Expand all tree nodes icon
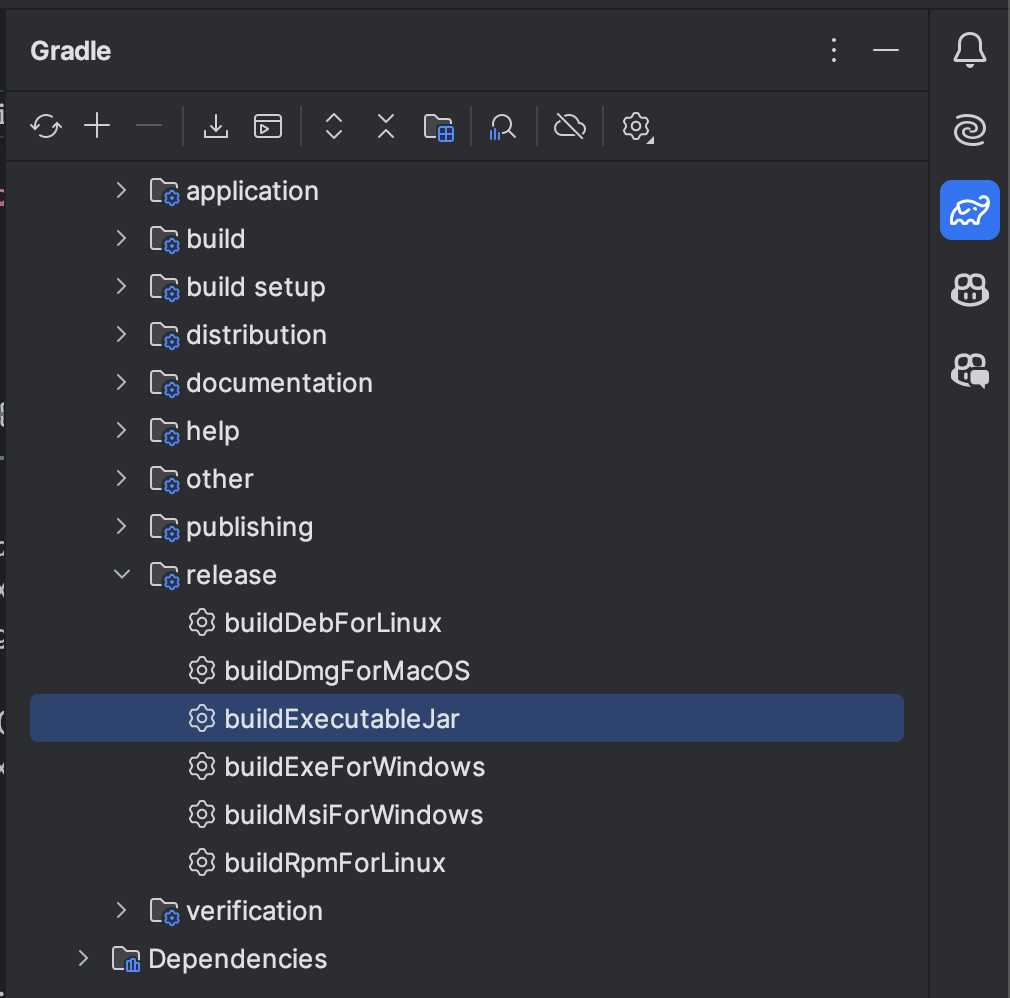The image size is (1010, 998). [x=334, y=126]
